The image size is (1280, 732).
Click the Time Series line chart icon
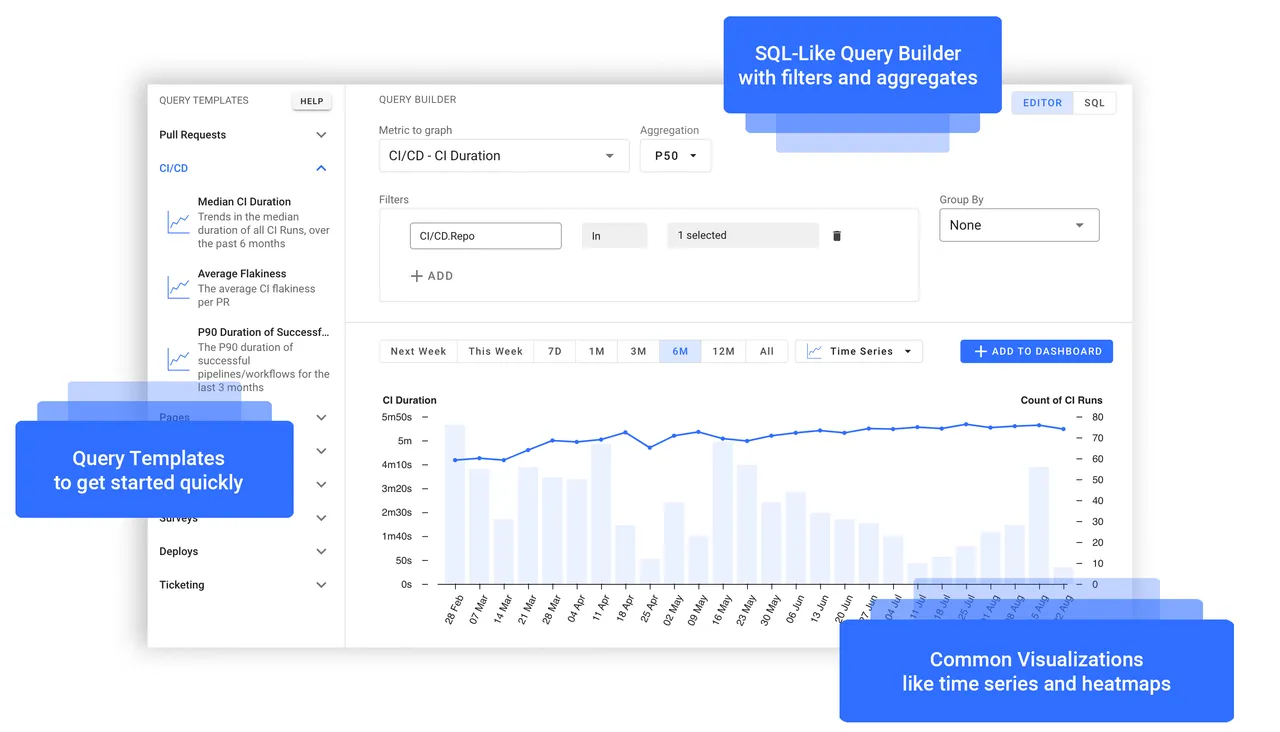[x=814, y=352]
